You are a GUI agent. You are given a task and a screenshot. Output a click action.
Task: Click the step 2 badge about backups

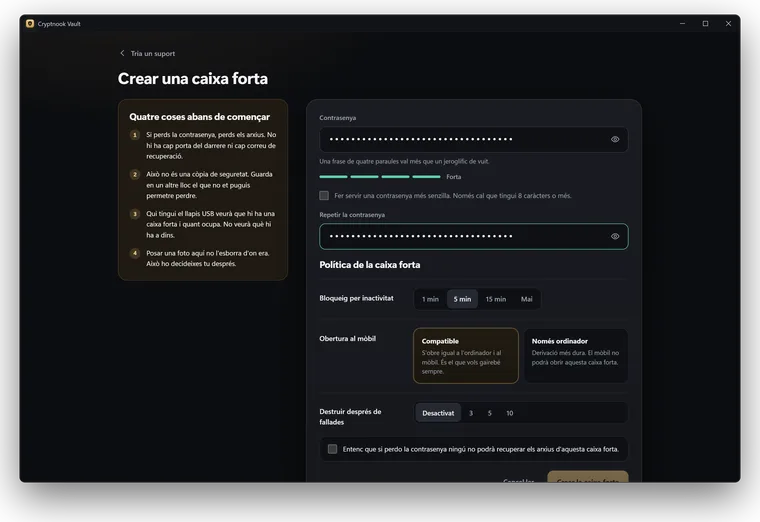[135, 174]
